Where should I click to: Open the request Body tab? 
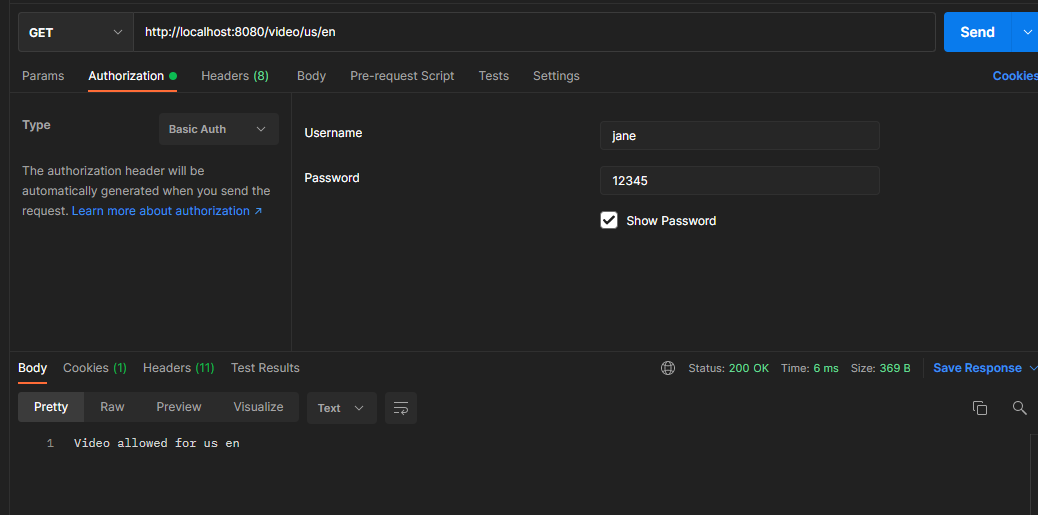(x=311, y=76)
